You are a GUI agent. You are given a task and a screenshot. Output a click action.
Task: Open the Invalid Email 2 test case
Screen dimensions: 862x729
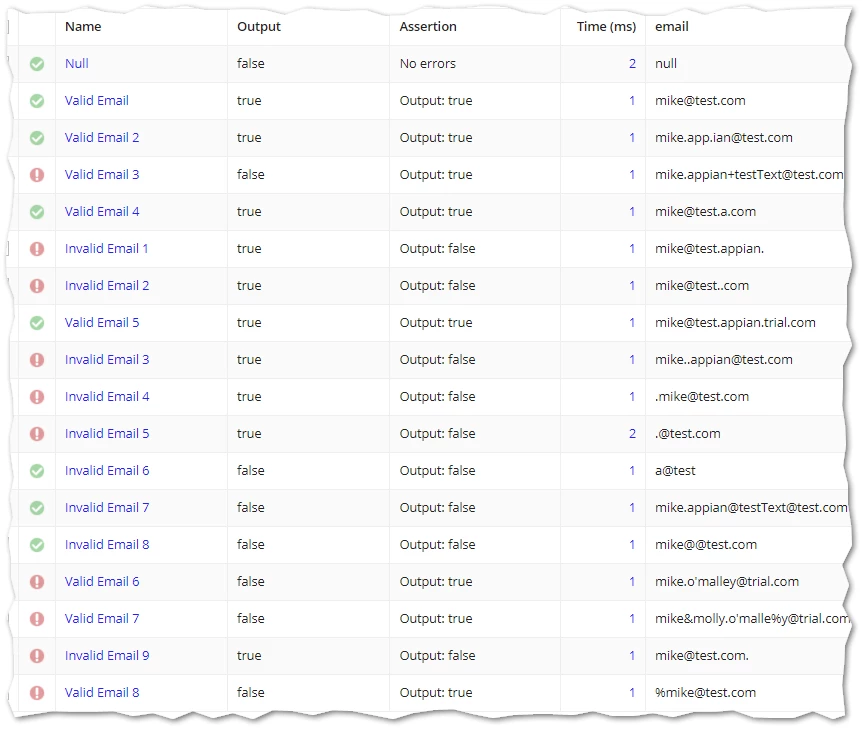pos(107,285)
